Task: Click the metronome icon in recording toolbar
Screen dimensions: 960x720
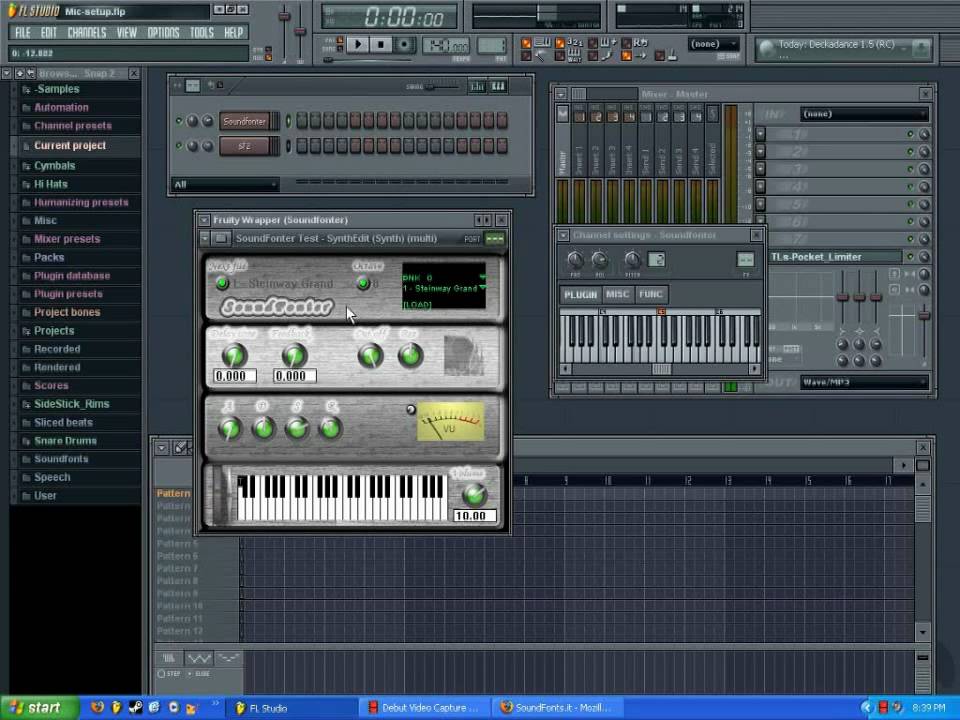Action: pos(541,56)
